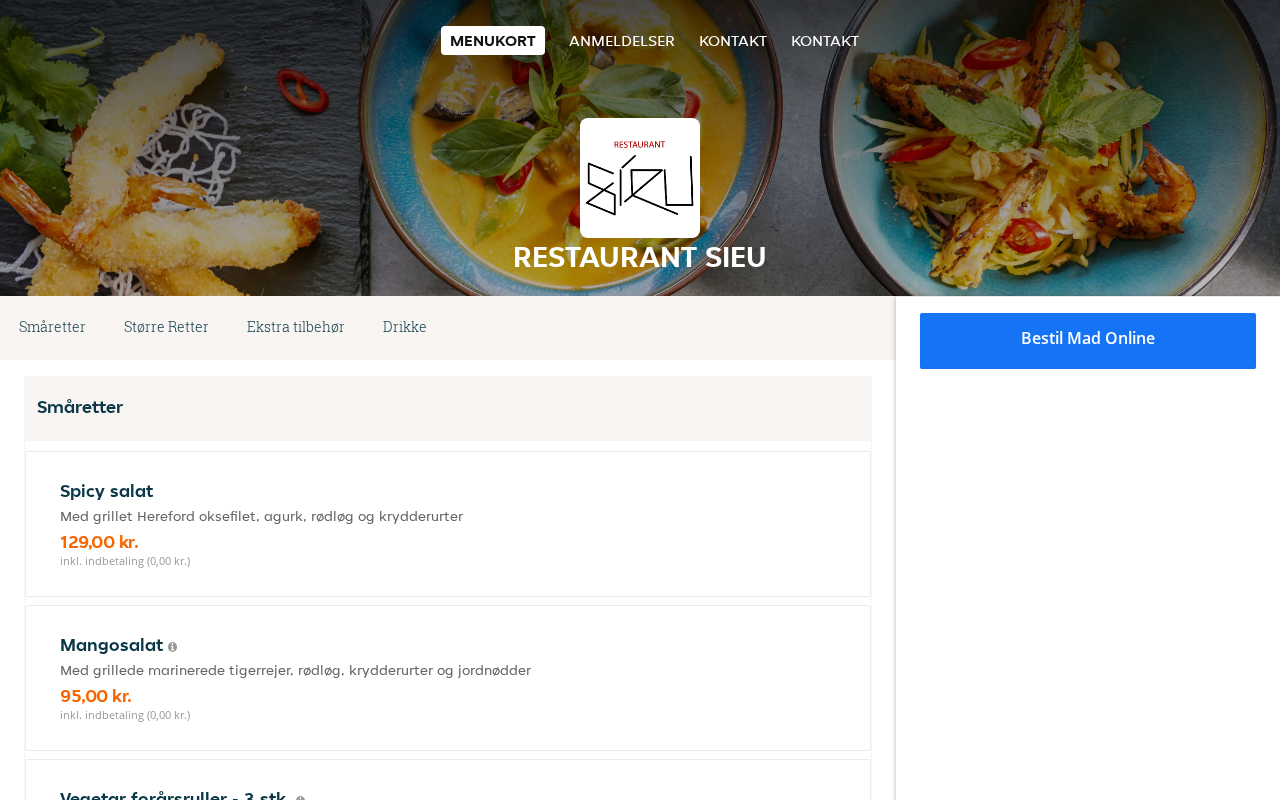Image resolution: width=1280 pixels, height=800 pixels.
Task: Show the info icon next to Mangosalat
Action: tap(172, 647)
